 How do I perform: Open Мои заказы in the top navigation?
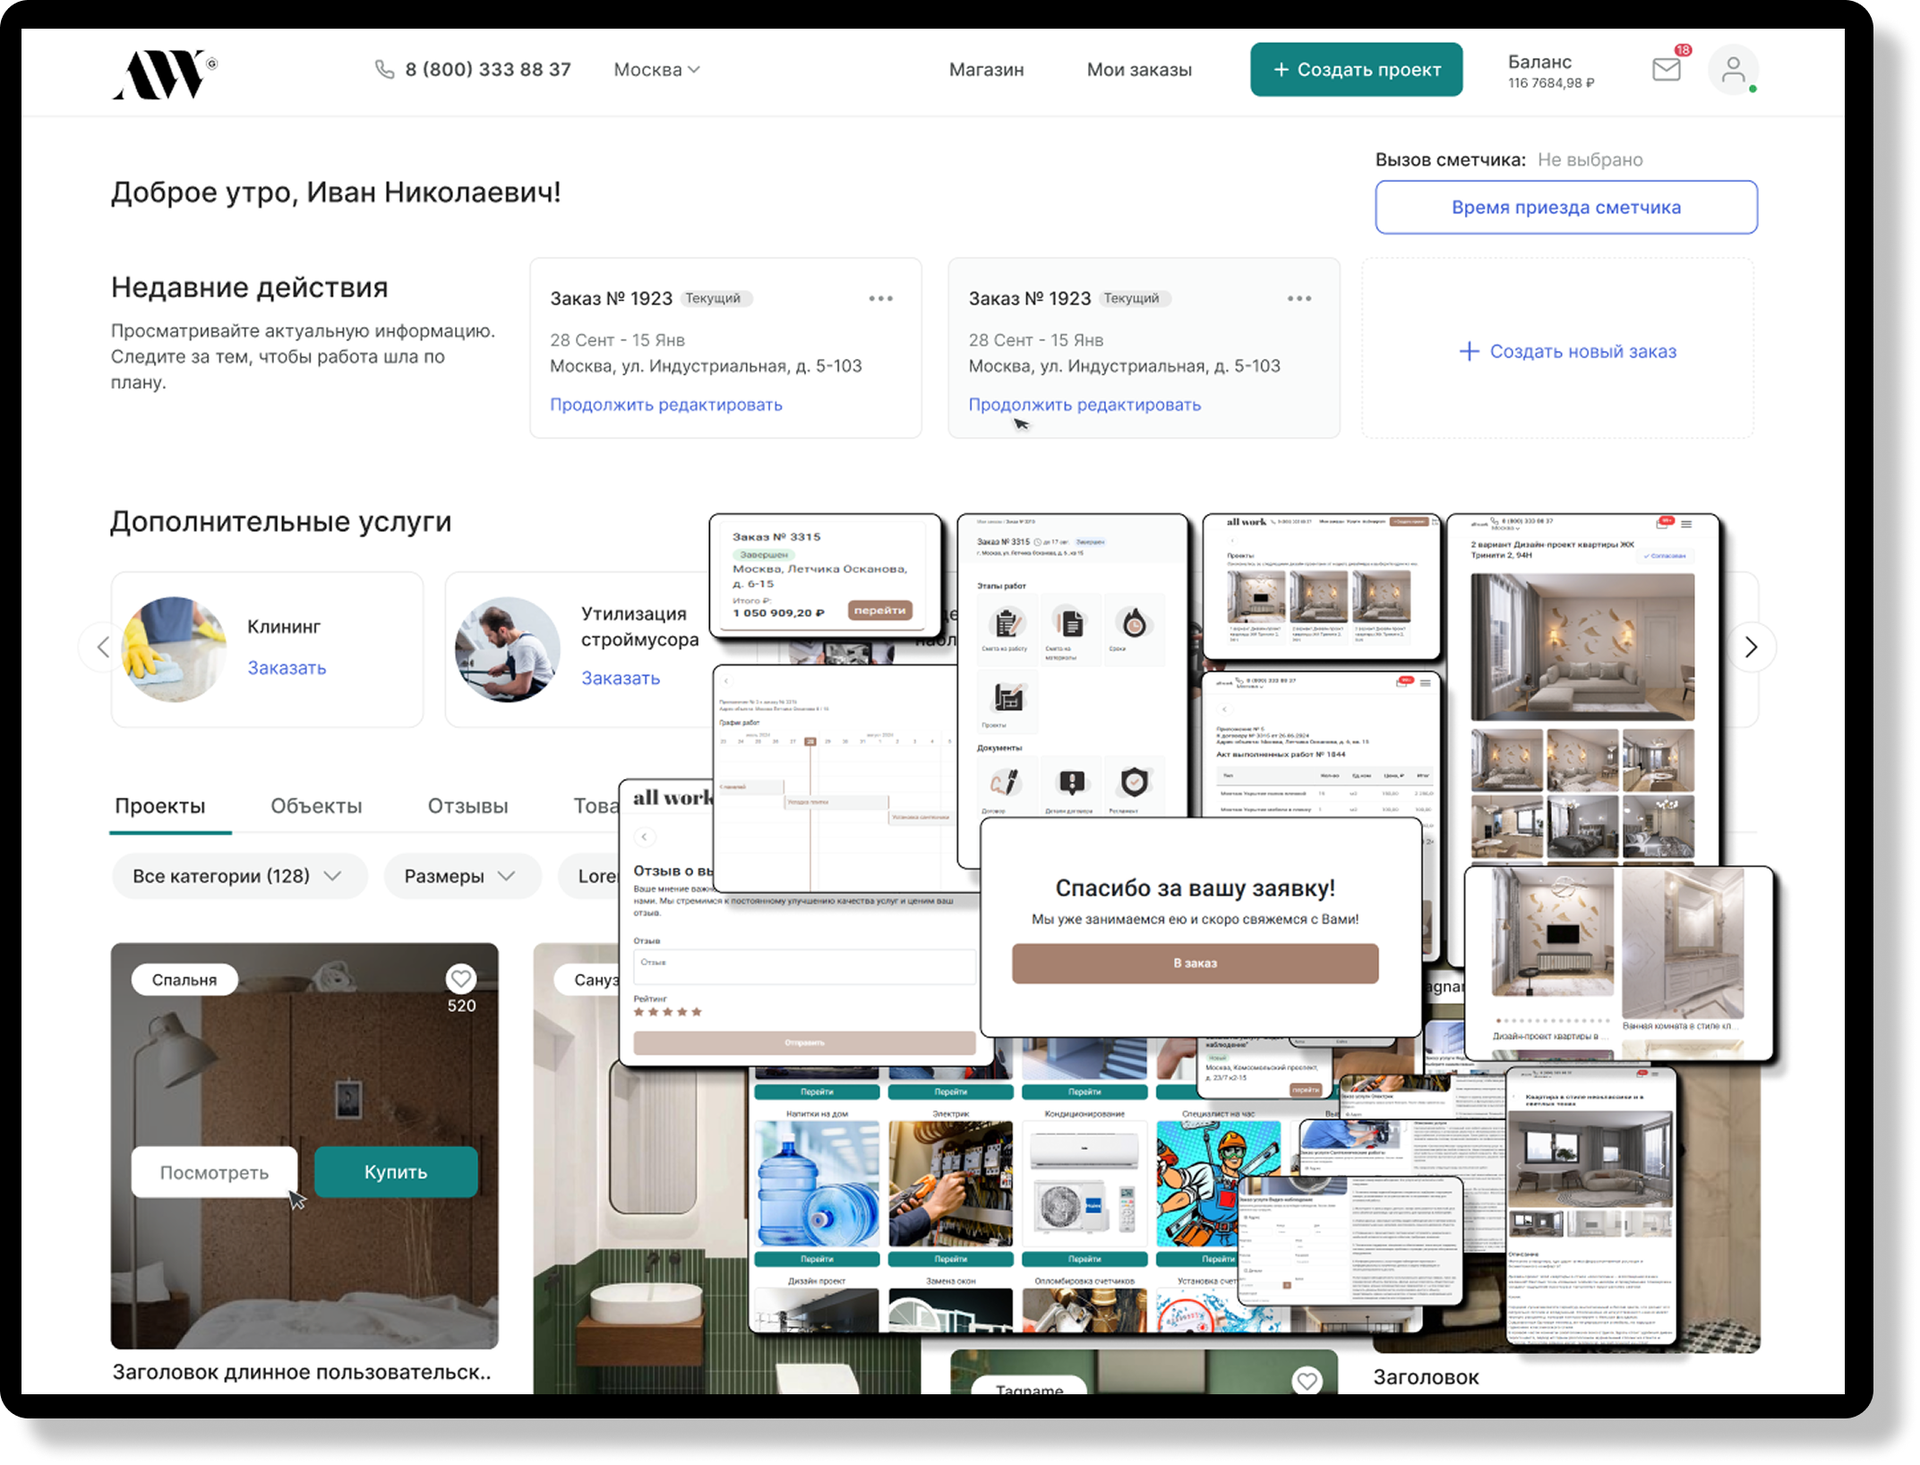1139,69
